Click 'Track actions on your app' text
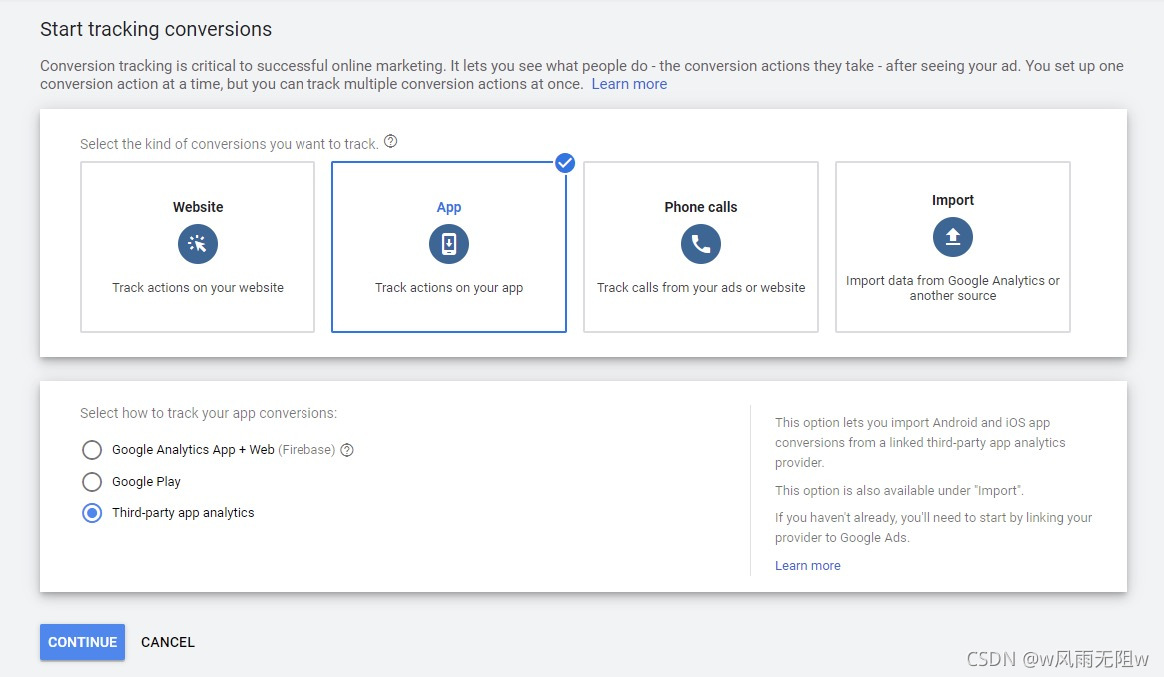The height and width of the screenshot is (677, 1164). tap(449, 287)
